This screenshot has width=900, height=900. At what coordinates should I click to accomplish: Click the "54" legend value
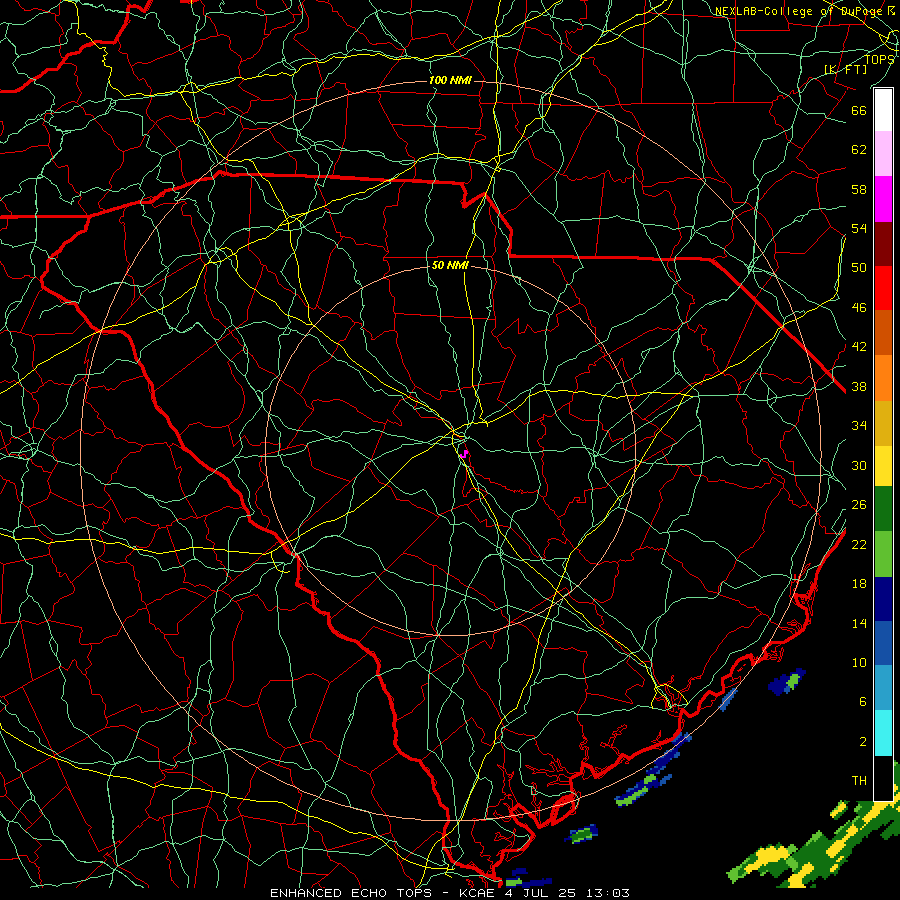(859, 228)
